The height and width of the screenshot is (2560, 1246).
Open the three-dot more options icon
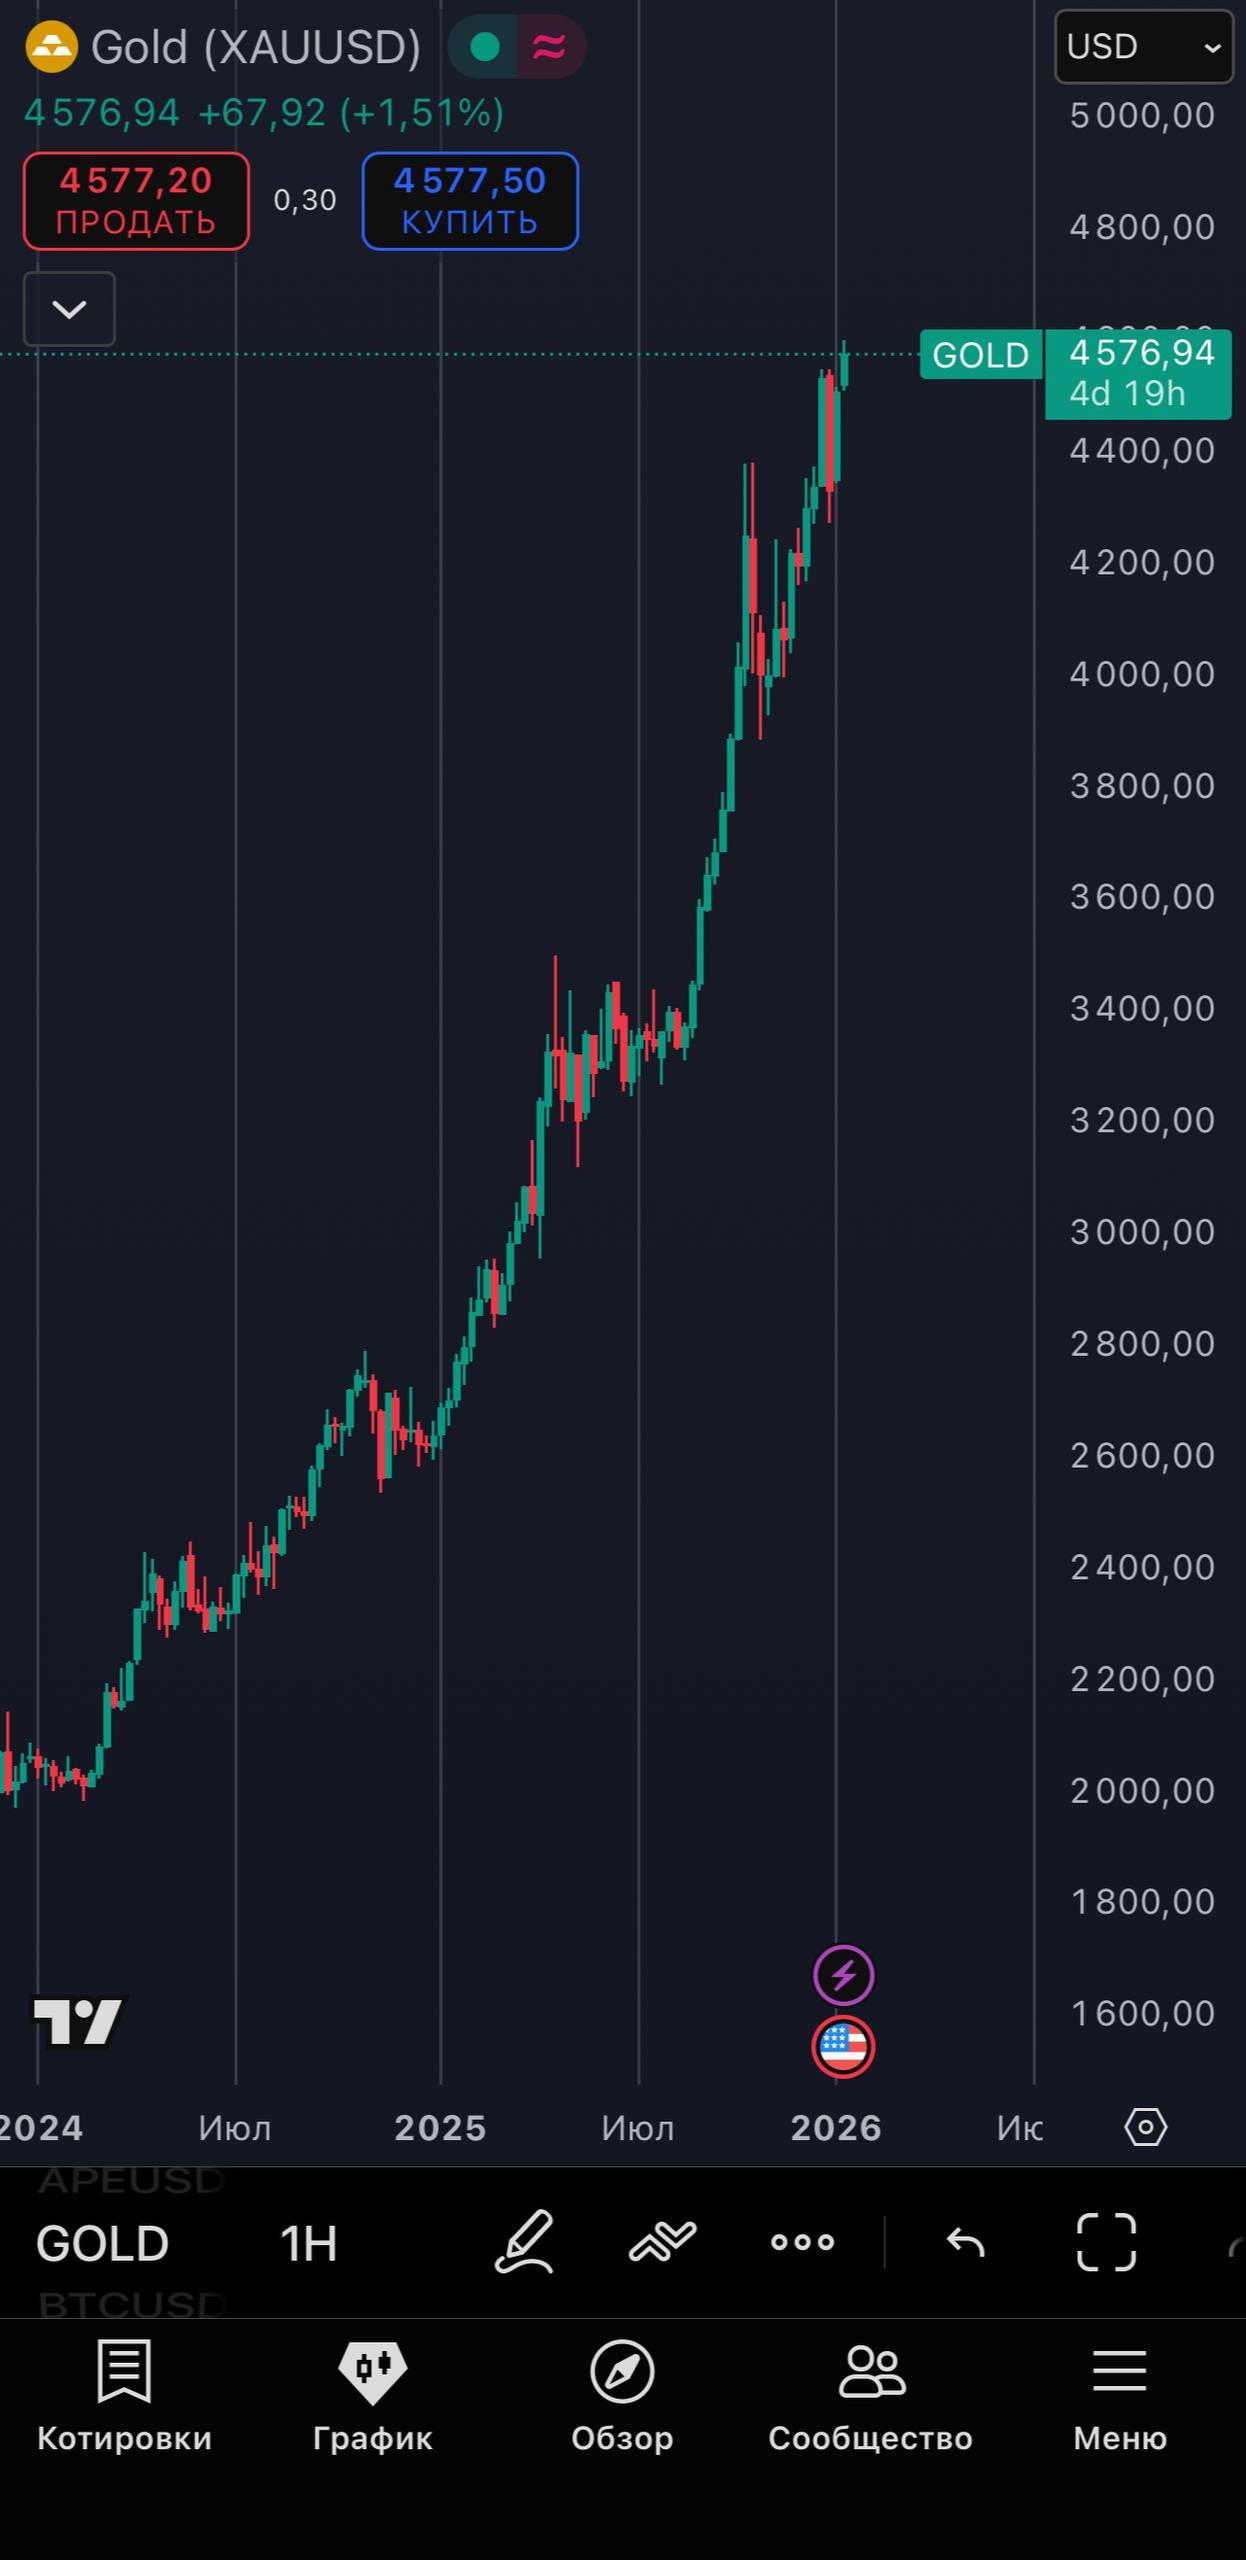[x=802, y=2242]
